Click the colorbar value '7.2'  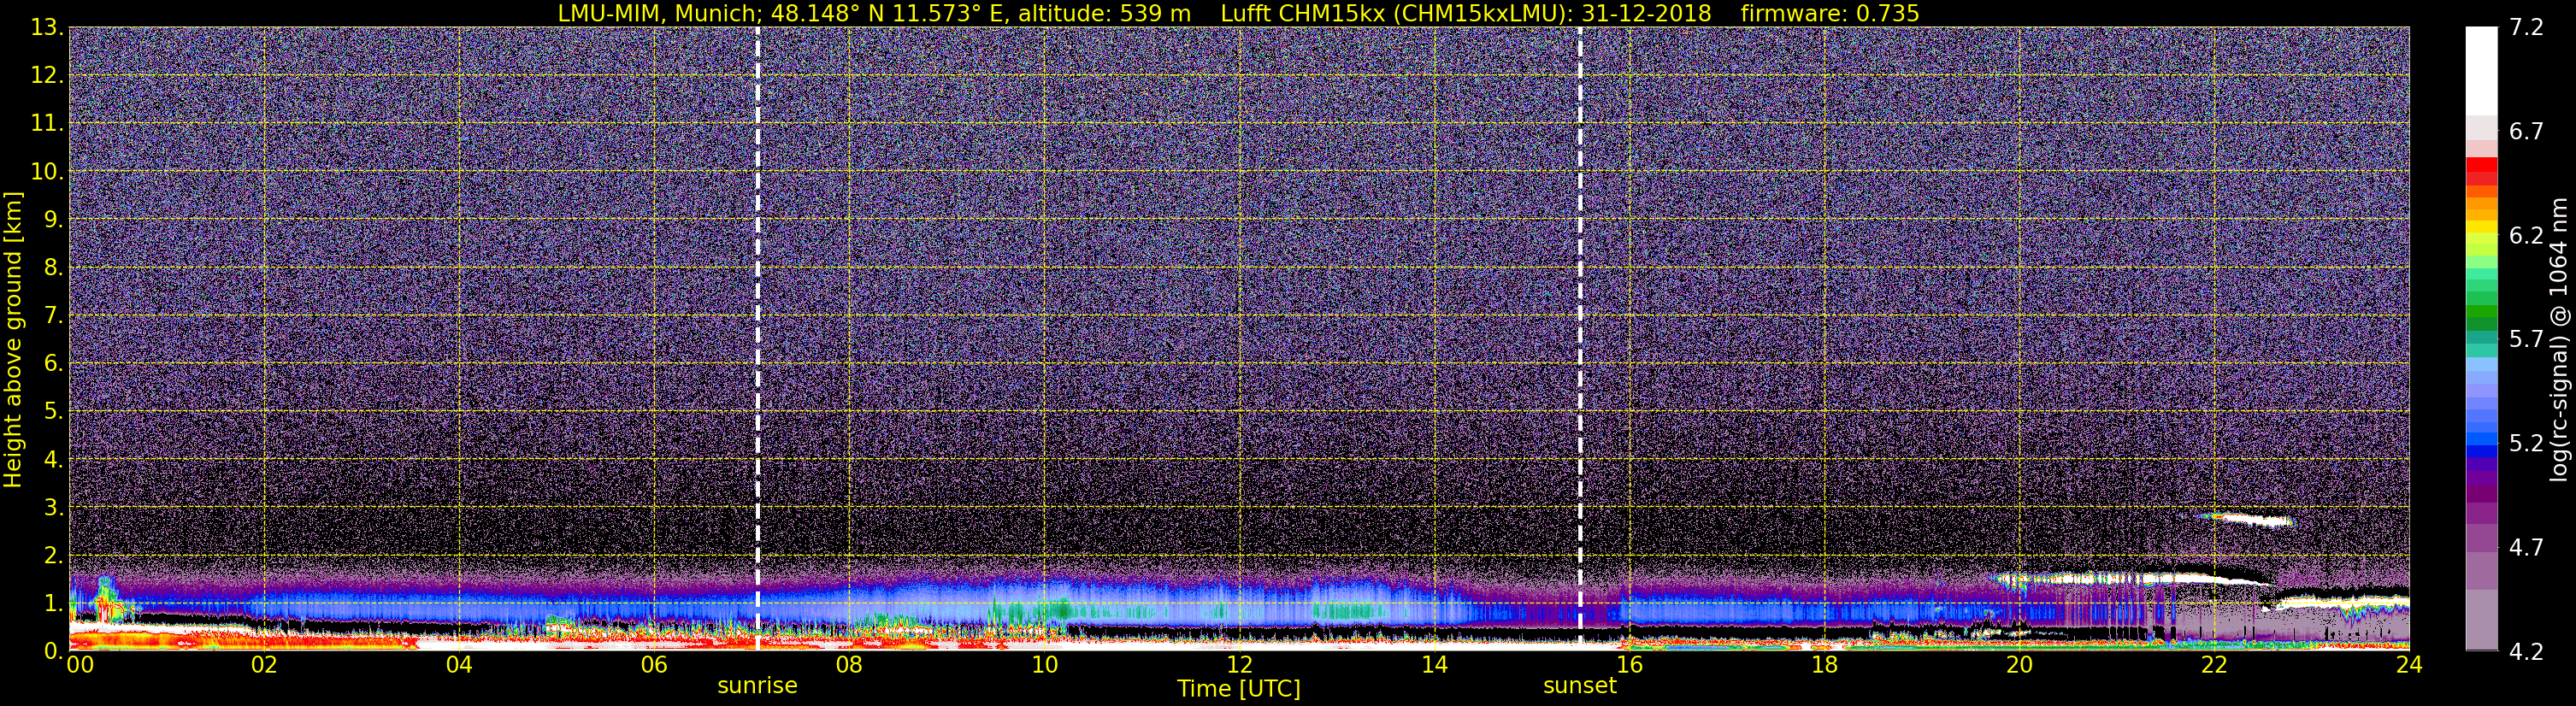2527,28
